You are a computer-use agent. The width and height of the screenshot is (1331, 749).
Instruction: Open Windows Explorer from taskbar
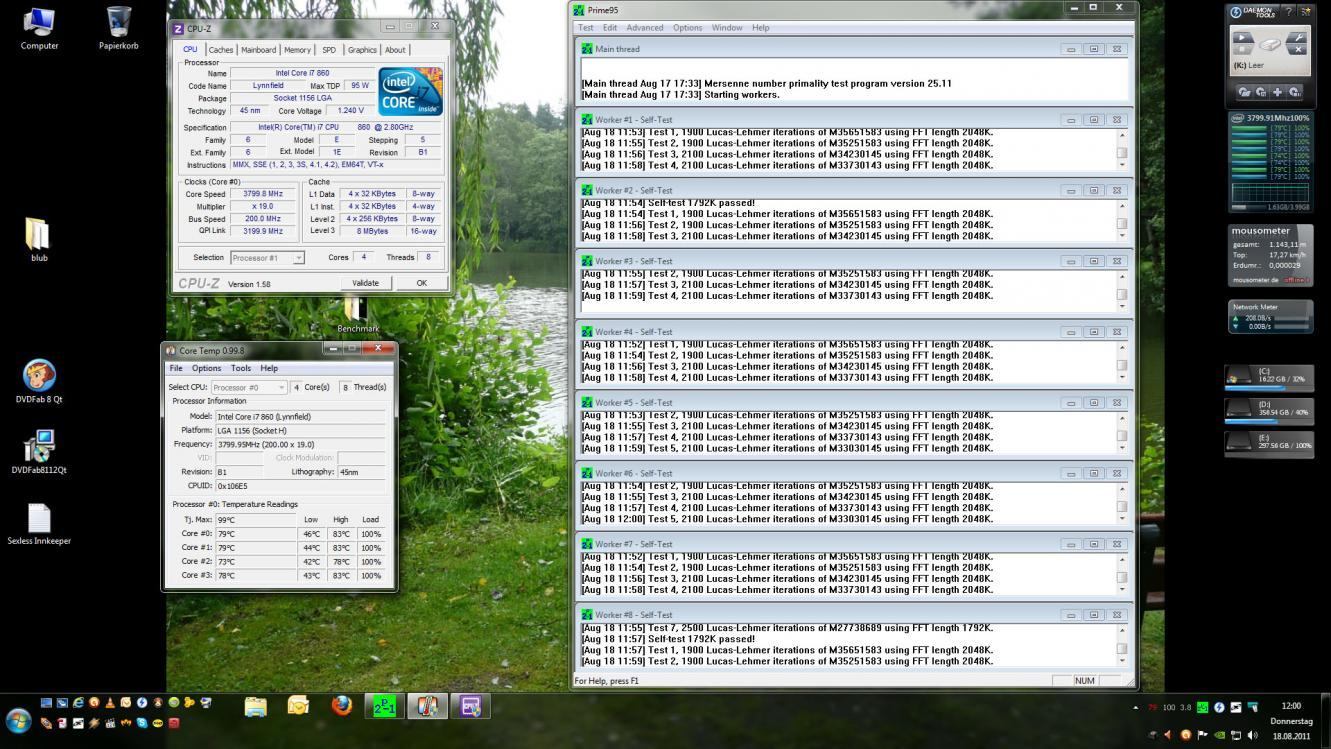pos(255,707)
